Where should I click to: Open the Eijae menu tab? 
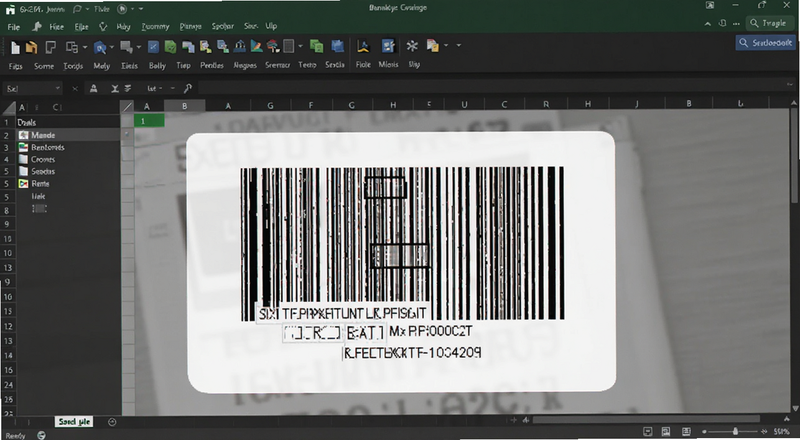(x=81, y=27)
